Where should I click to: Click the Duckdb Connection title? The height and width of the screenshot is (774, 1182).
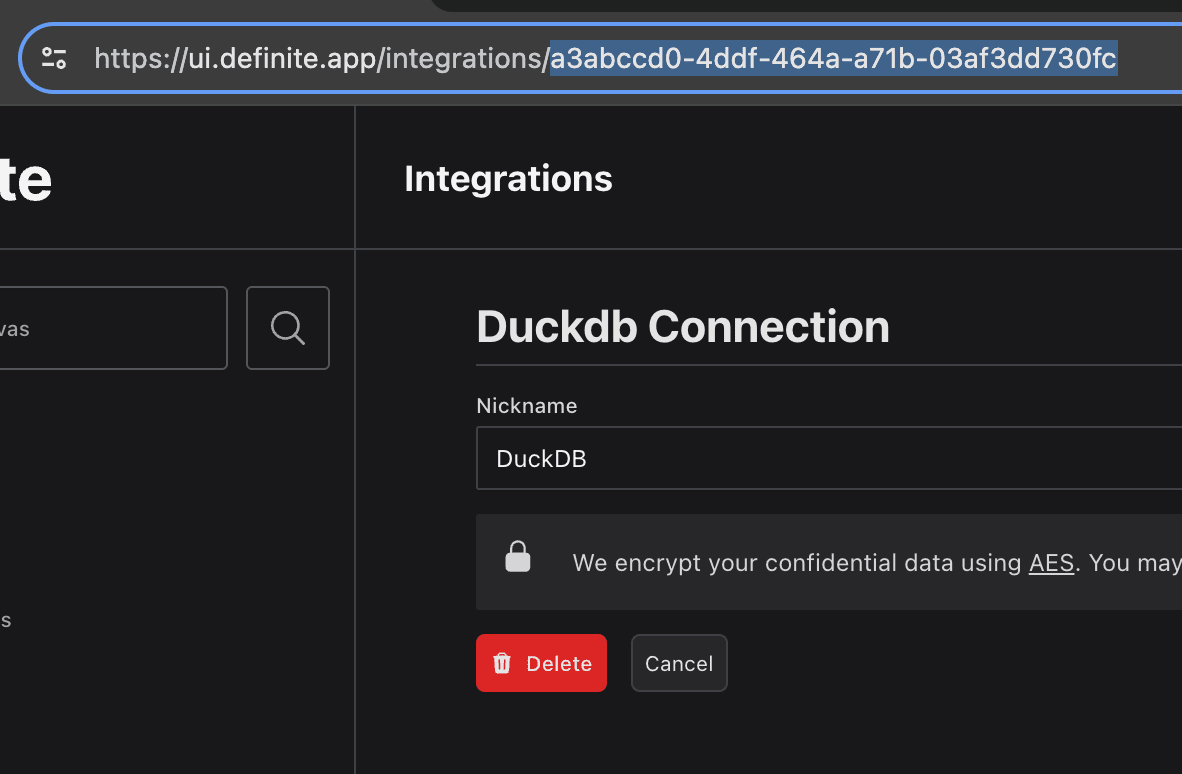[683, 327]
